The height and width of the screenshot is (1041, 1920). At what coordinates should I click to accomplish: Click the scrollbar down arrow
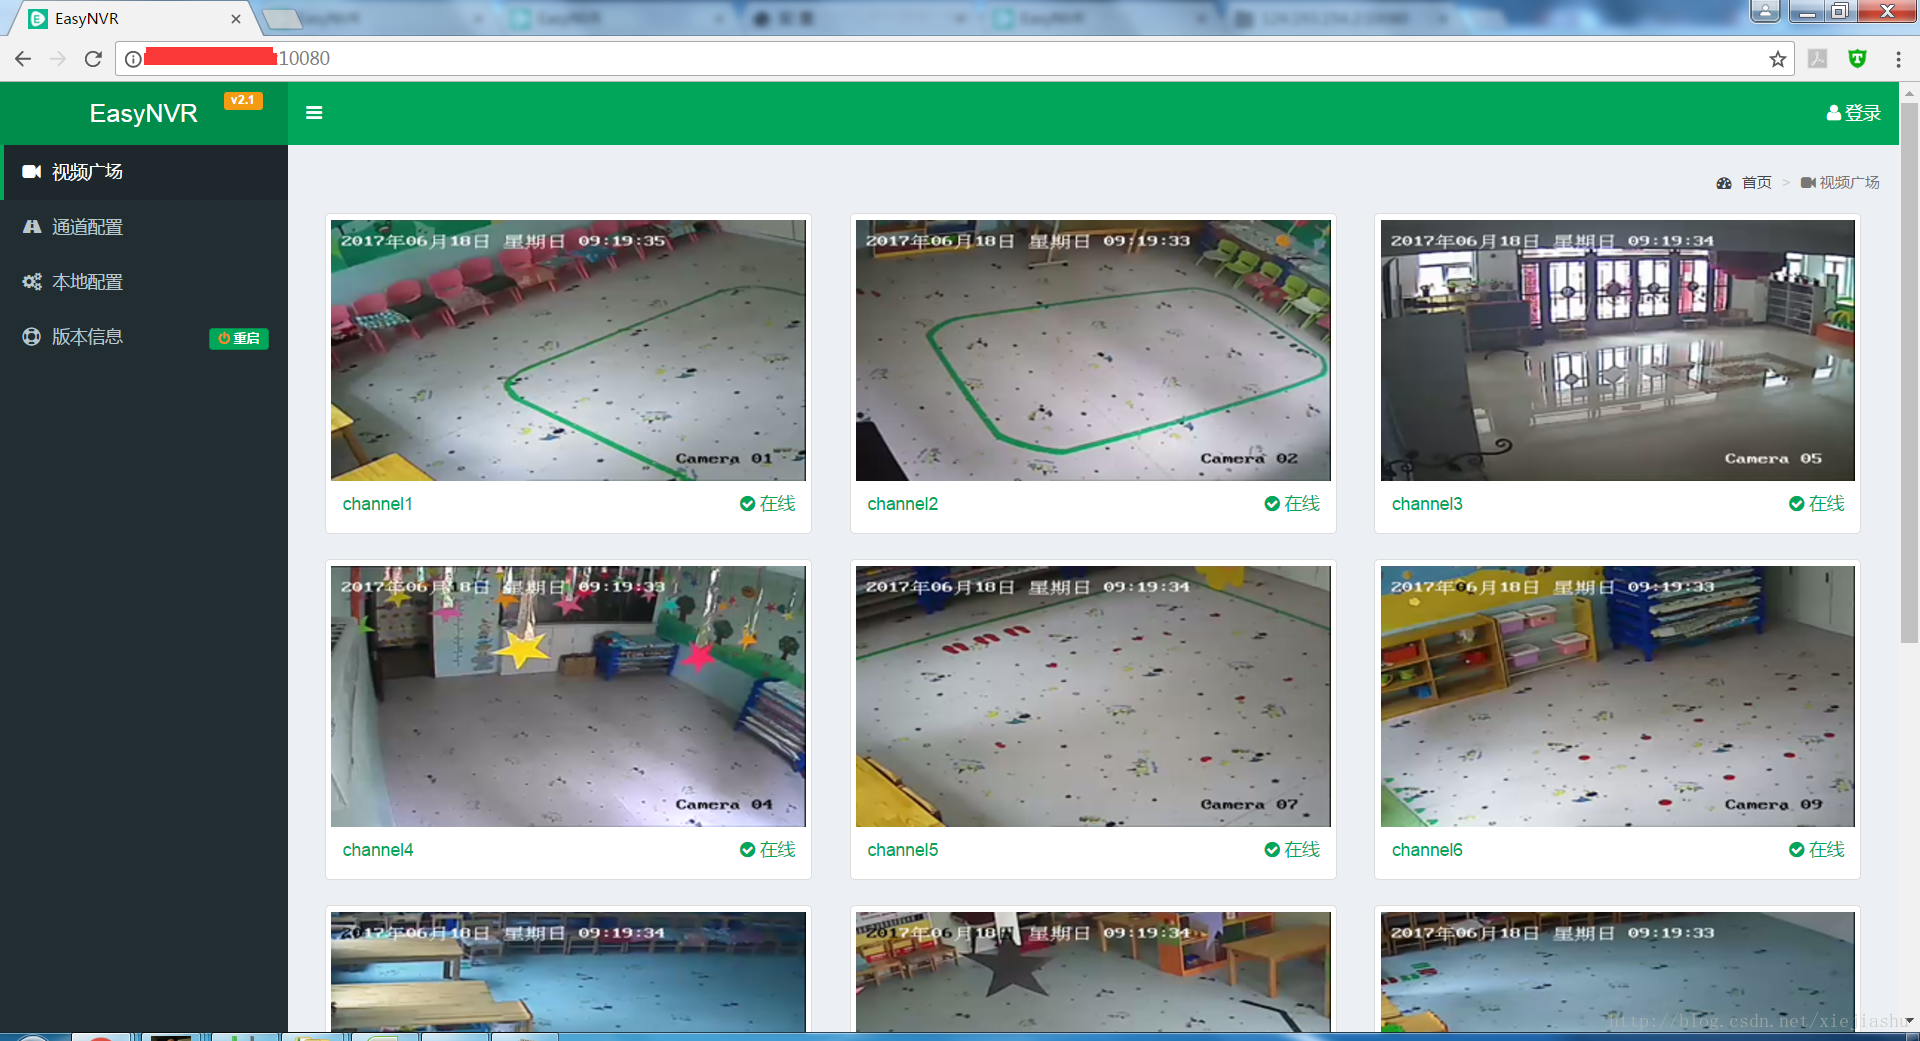pyautogui.click(x=1909, y=1021)
